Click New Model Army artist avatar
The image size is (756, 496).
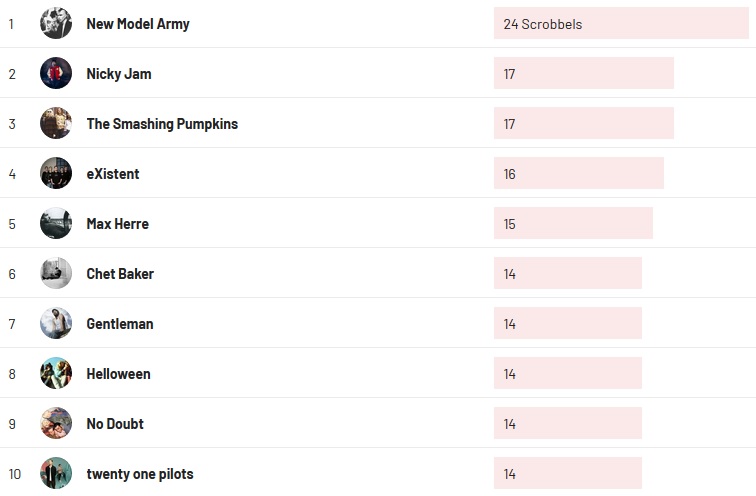56,23
